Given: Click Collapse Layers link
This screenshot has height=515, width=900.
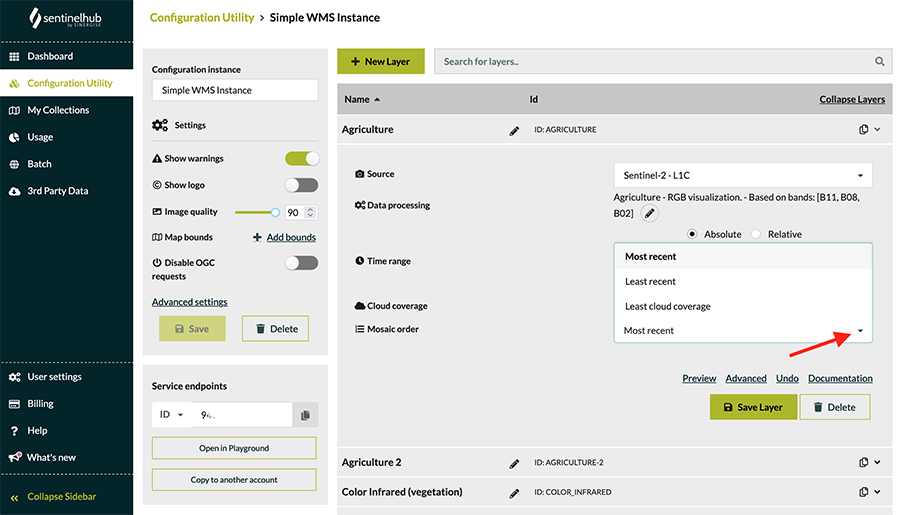Looking at the screenshot, I should 852,99.
